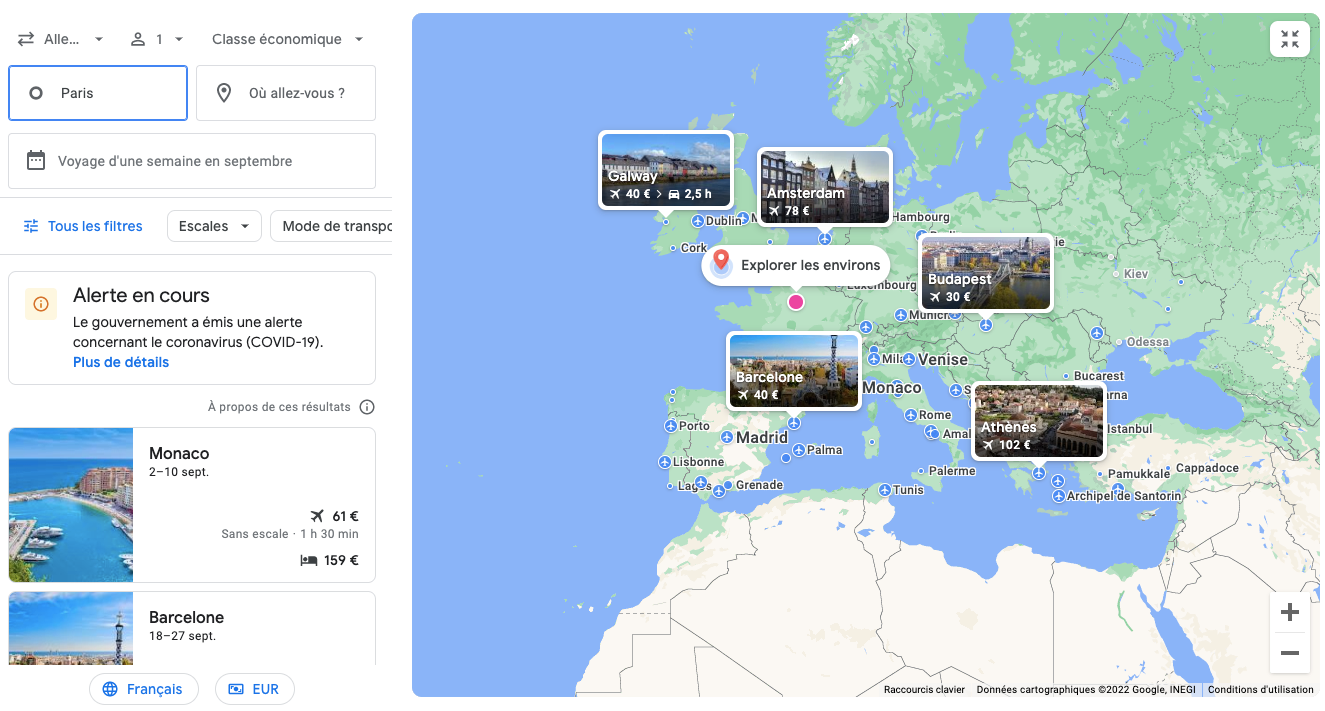Click the Madrid label on the map
The width and height of the screenshot is (1325, 711).
[762, 438]
